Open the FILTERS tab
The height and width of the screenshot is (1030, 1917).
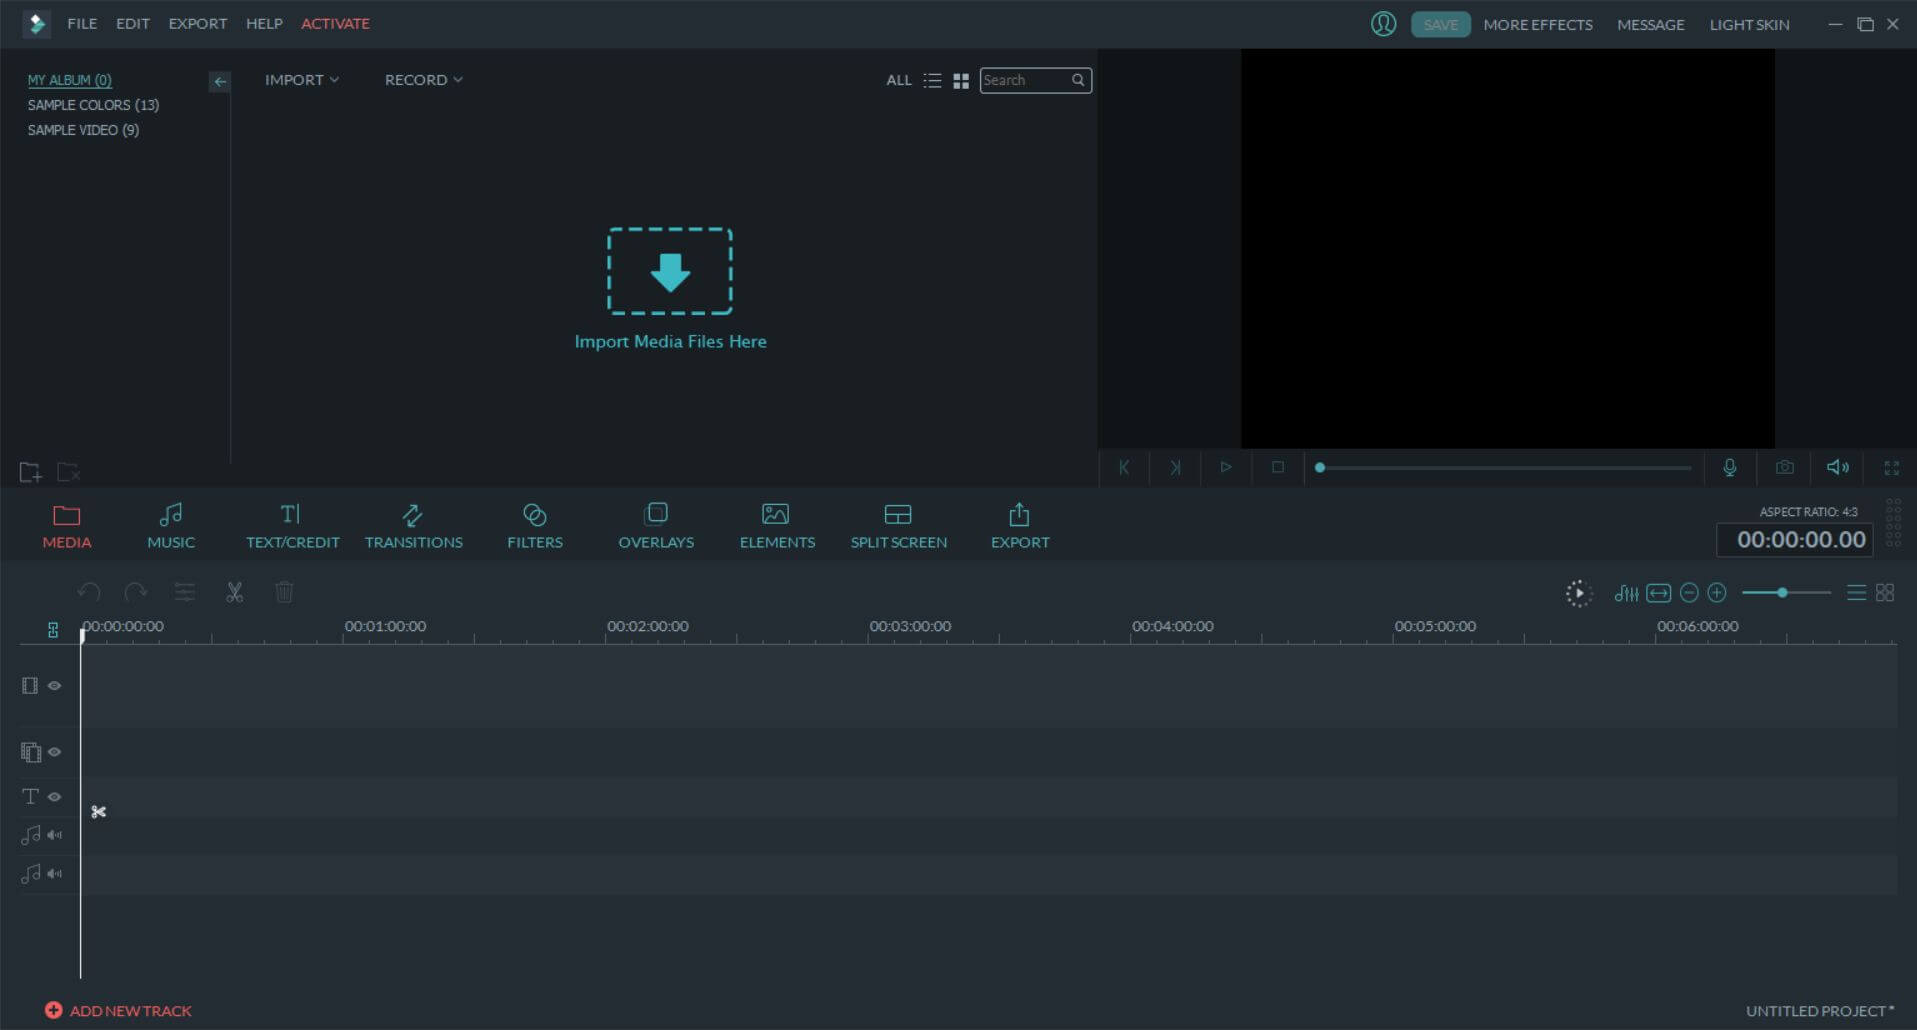535,526
